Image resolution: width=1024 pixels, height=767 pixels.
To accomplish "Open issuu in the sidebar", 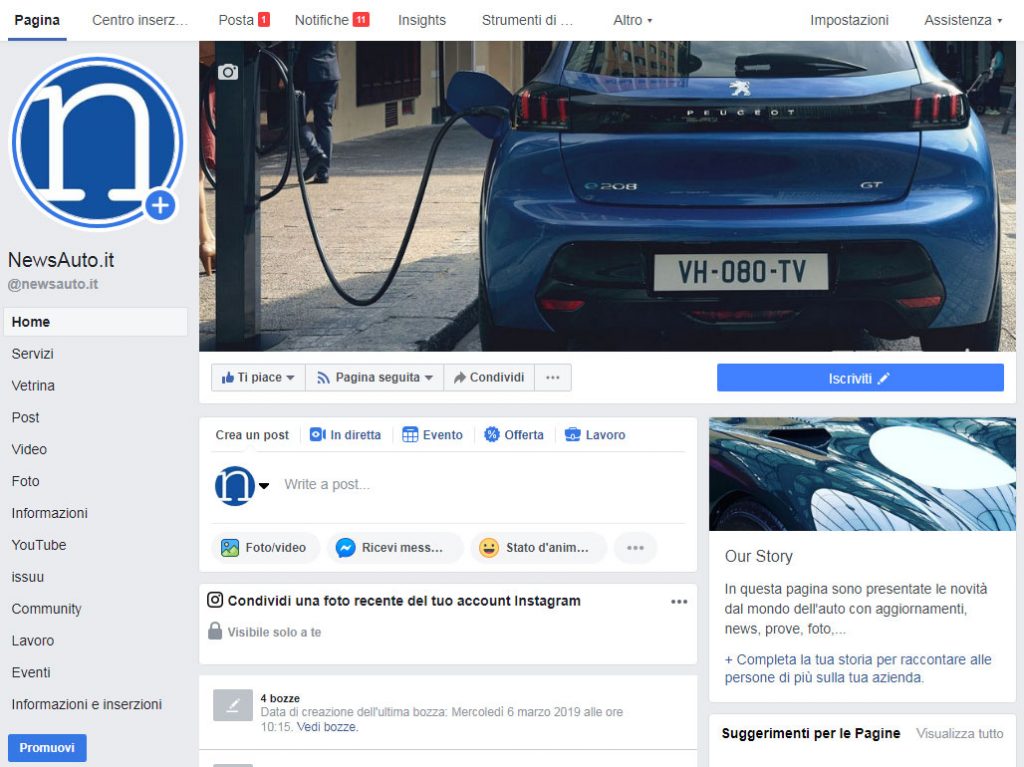I will click(x=28, y=577).
